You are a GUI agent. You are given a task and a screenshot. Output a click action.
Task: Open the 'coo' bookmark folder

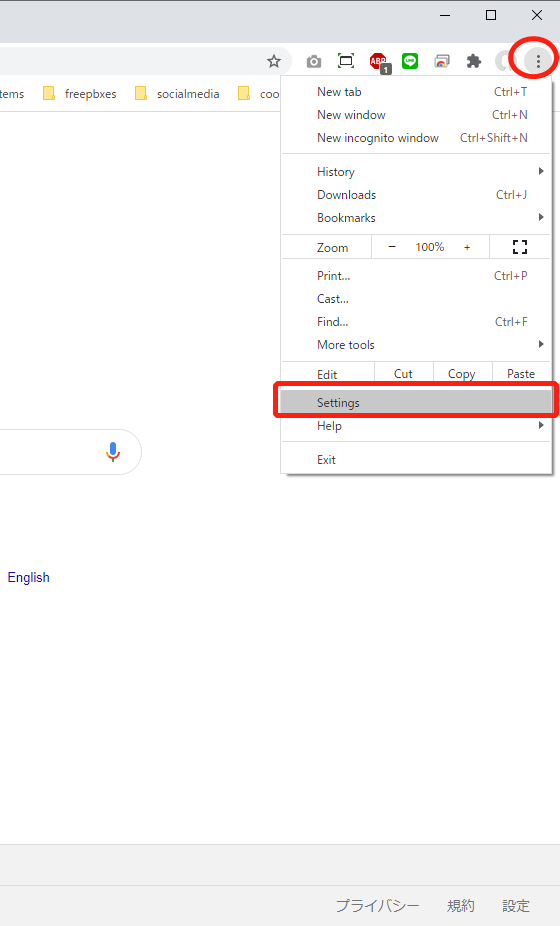[259, 93]
